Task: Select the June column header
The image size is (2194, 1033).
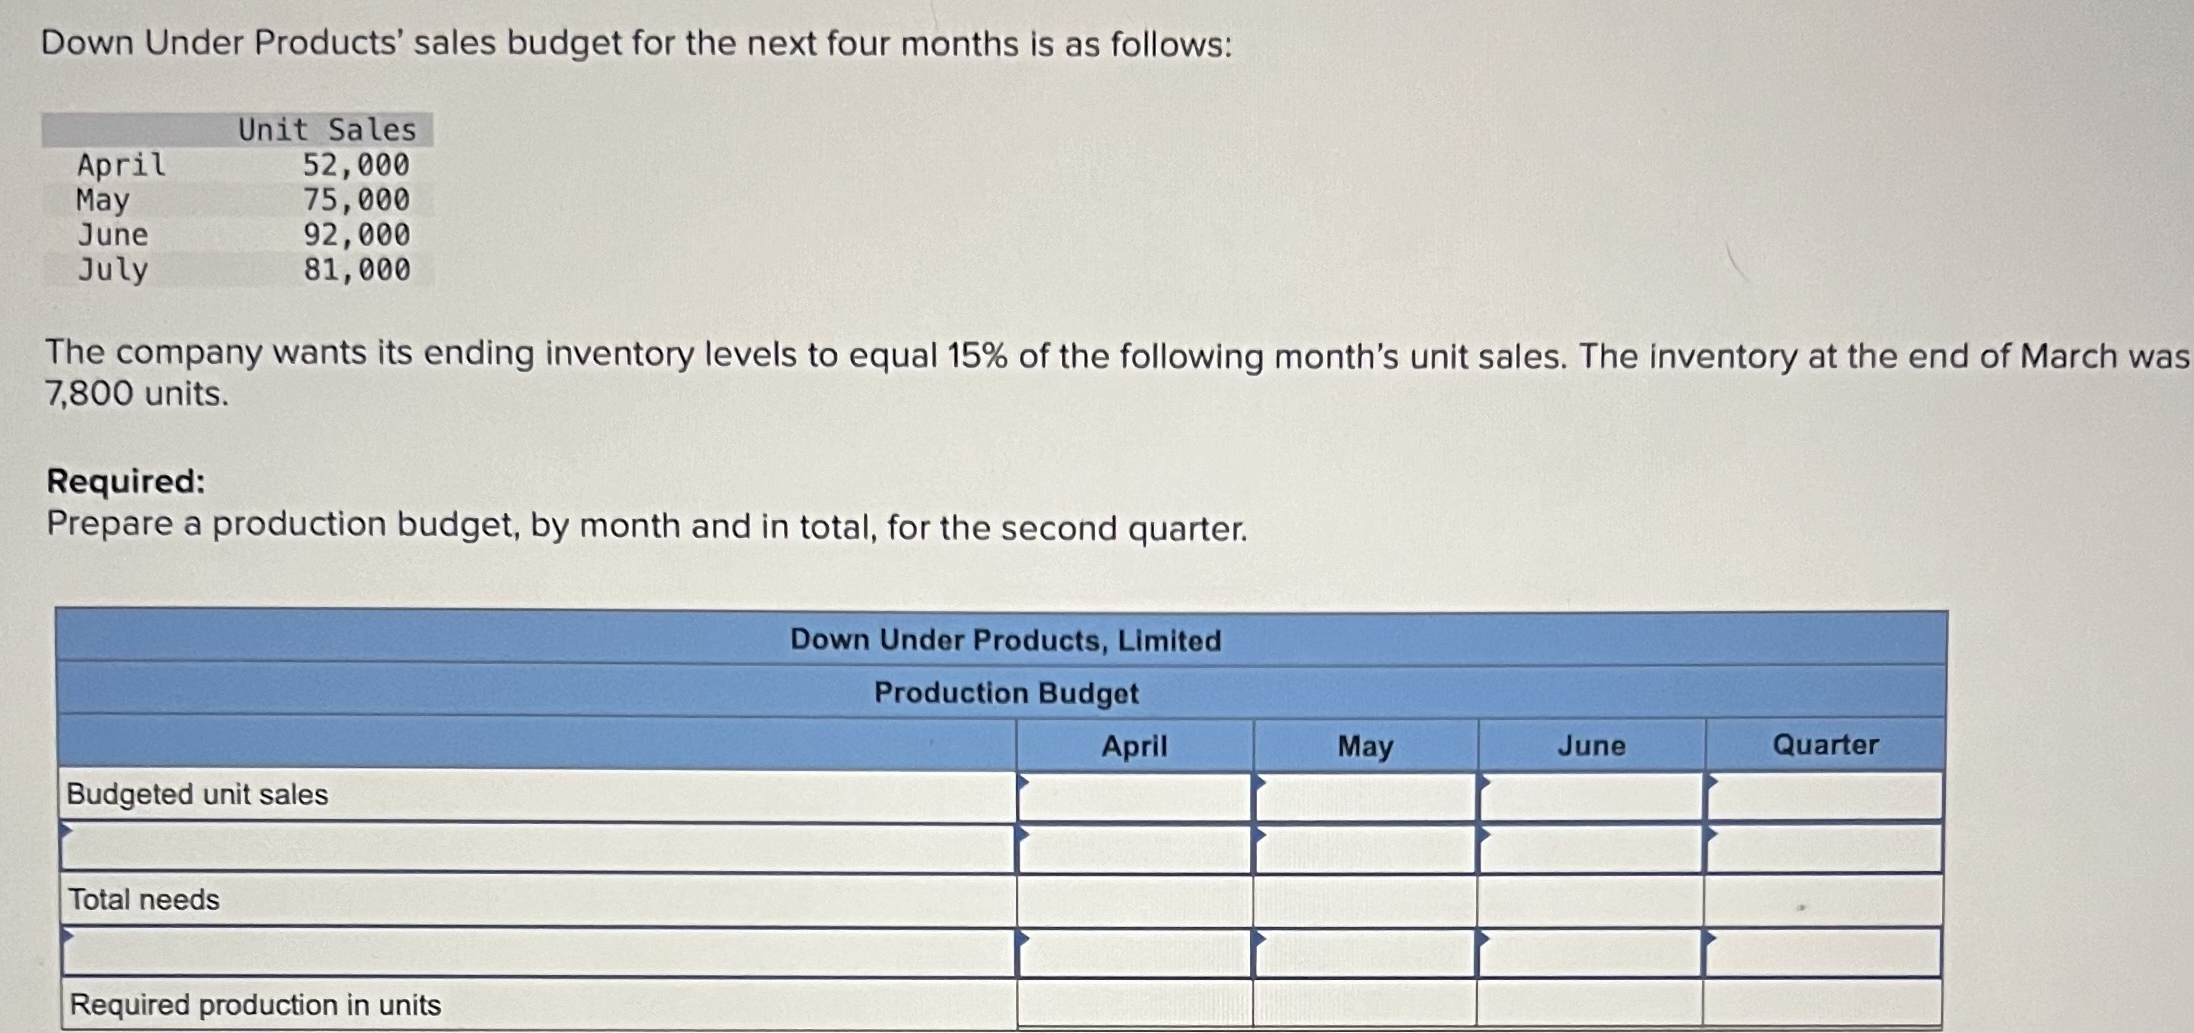Action: tap(1590, 745)
